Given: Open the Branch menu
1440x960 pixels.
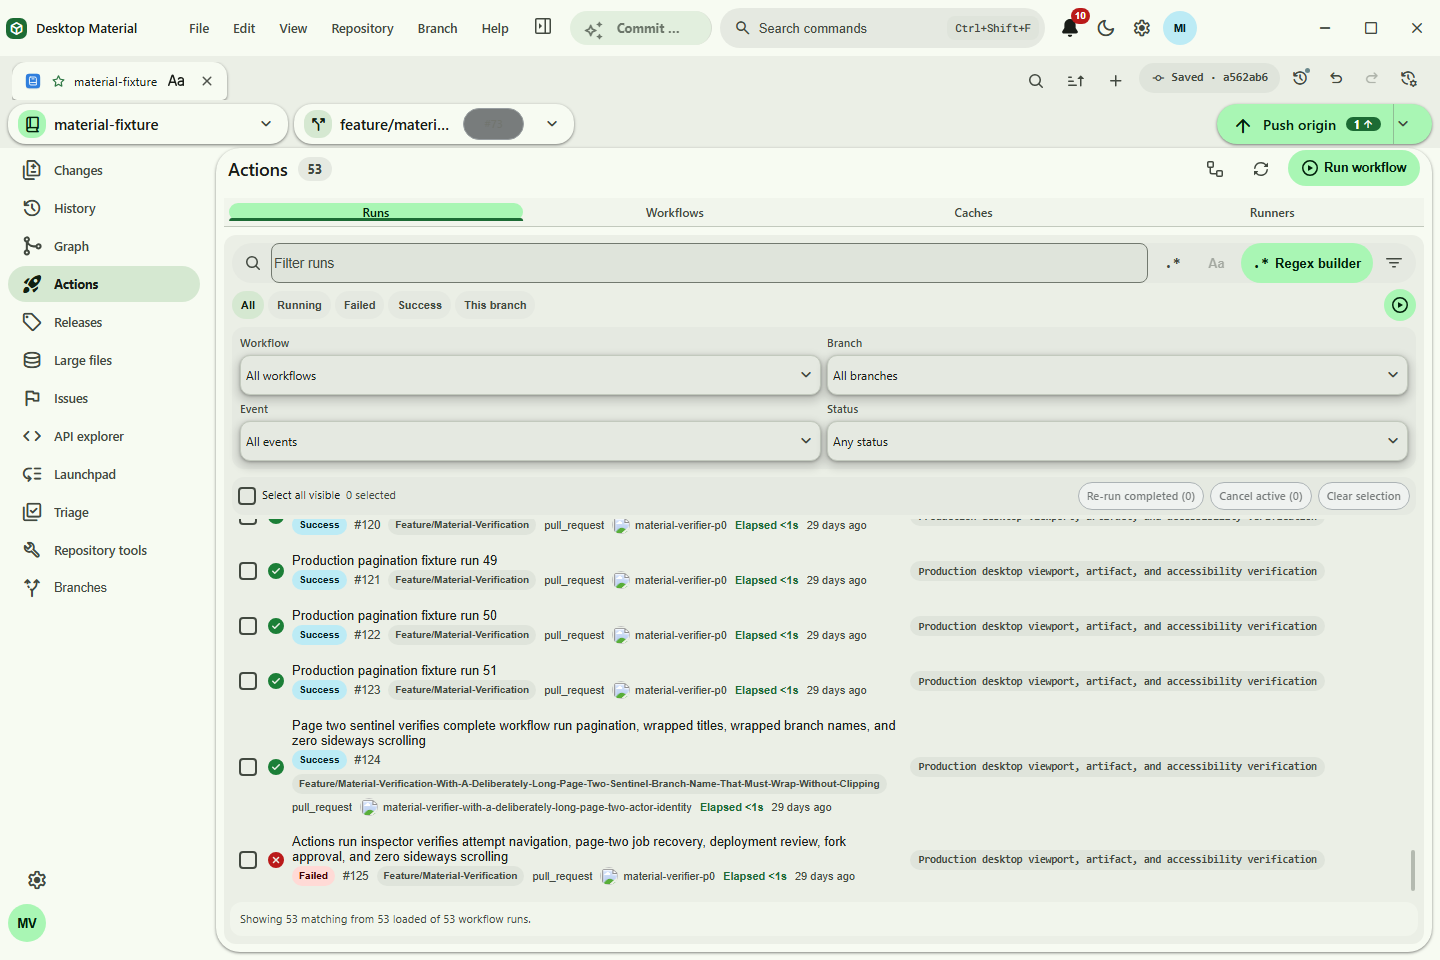Looking at the screenshot, I should coord(437,28).
